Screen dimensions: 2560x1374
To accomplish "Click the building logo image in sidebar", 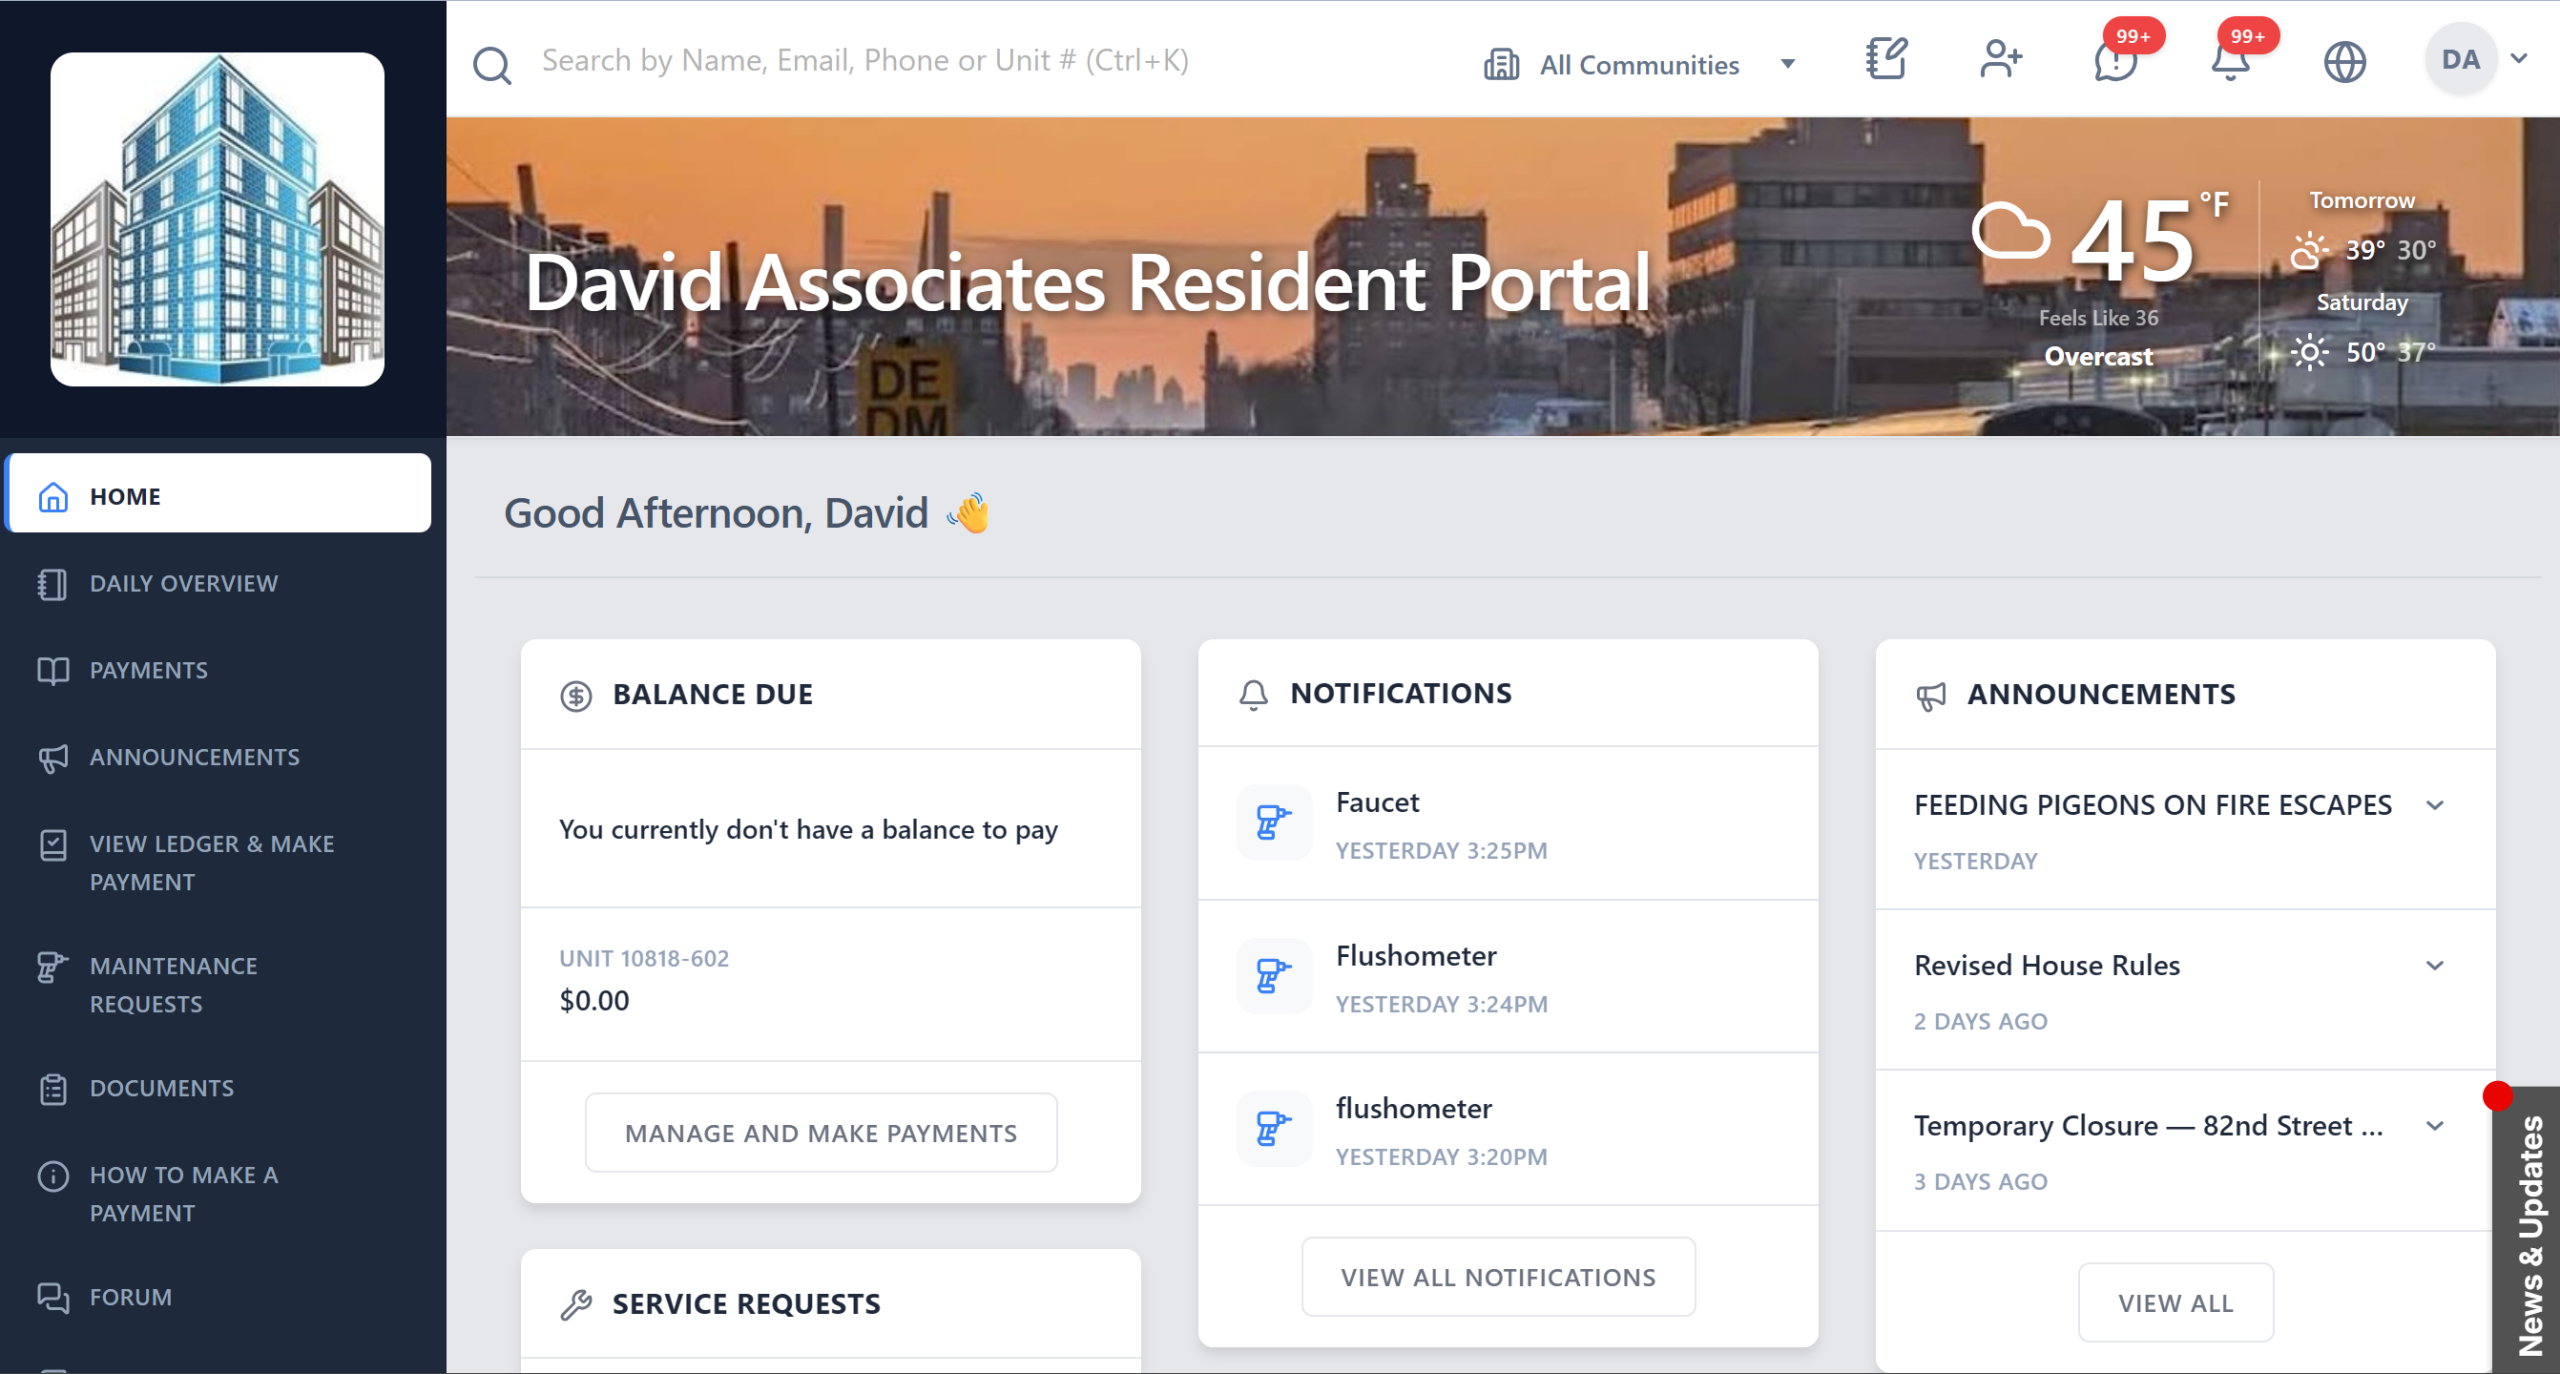I will (x=217, y=219).
